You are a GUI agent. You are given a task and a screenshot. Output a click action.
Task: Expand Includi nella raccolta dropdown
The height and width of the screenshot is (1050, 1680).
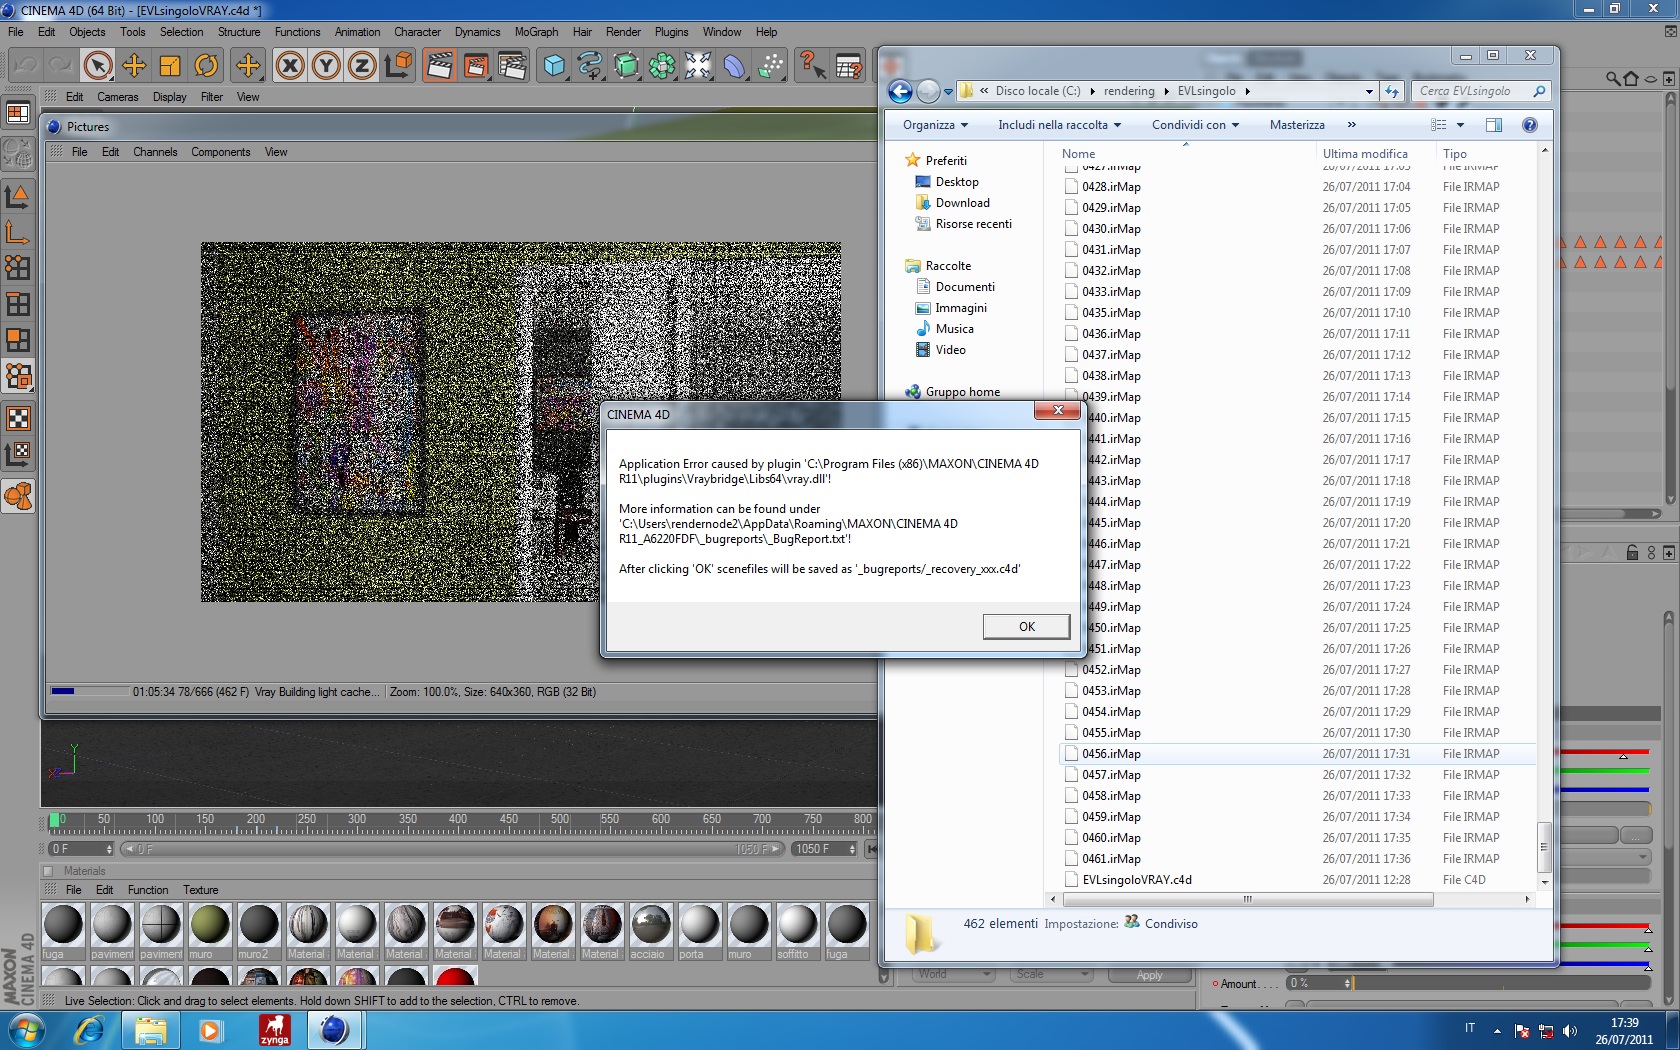pos(1059,125)
